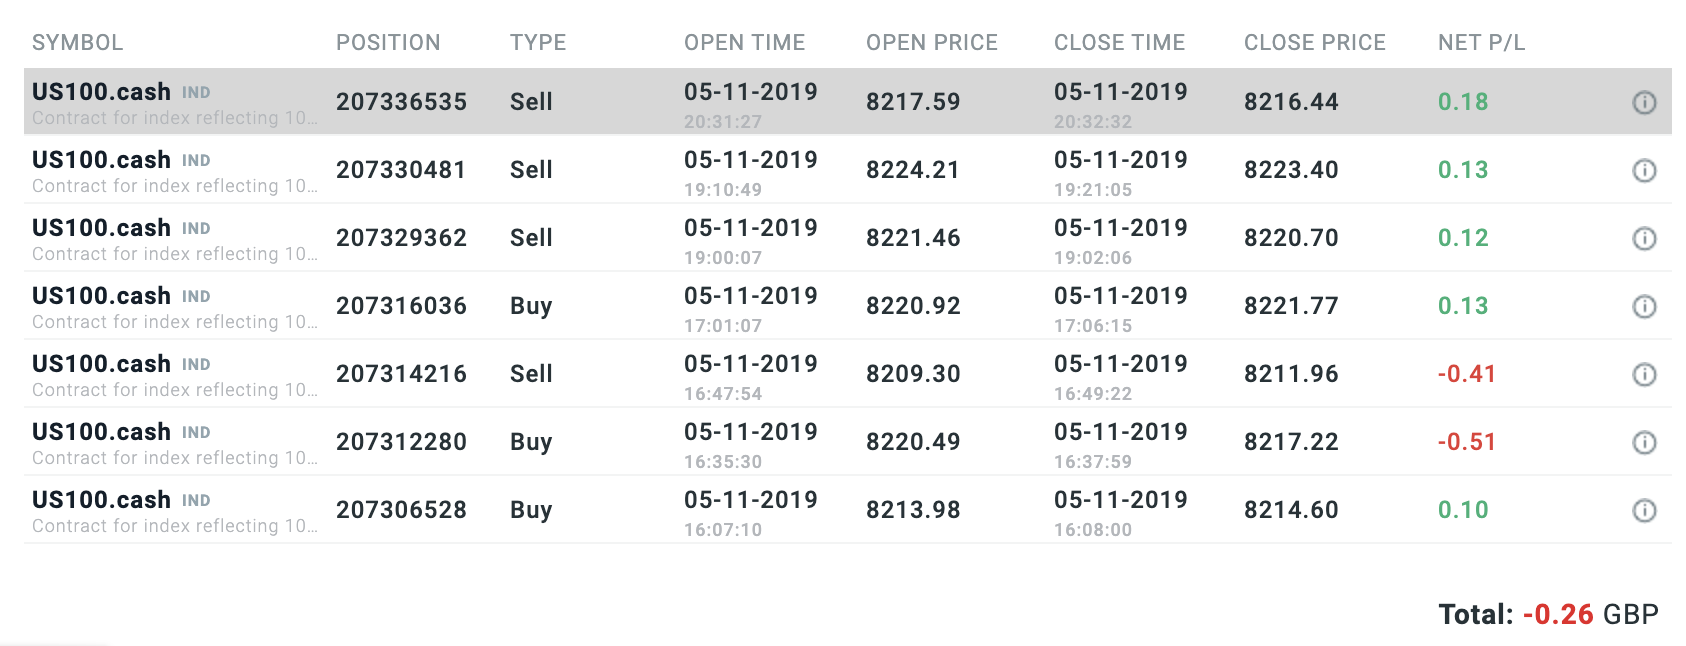The height and width of the screenshot is (646, 1686).
Task: Click the CLOSE PRICE column header
Action: 1314,43
